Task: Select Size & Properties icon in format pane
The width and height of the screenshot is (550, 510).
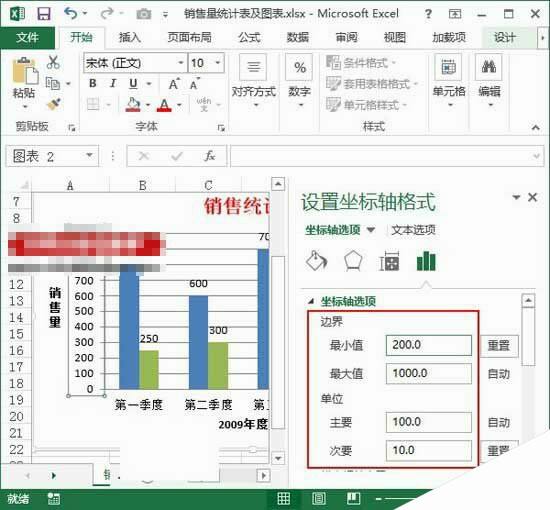Action: coord(389,261)
